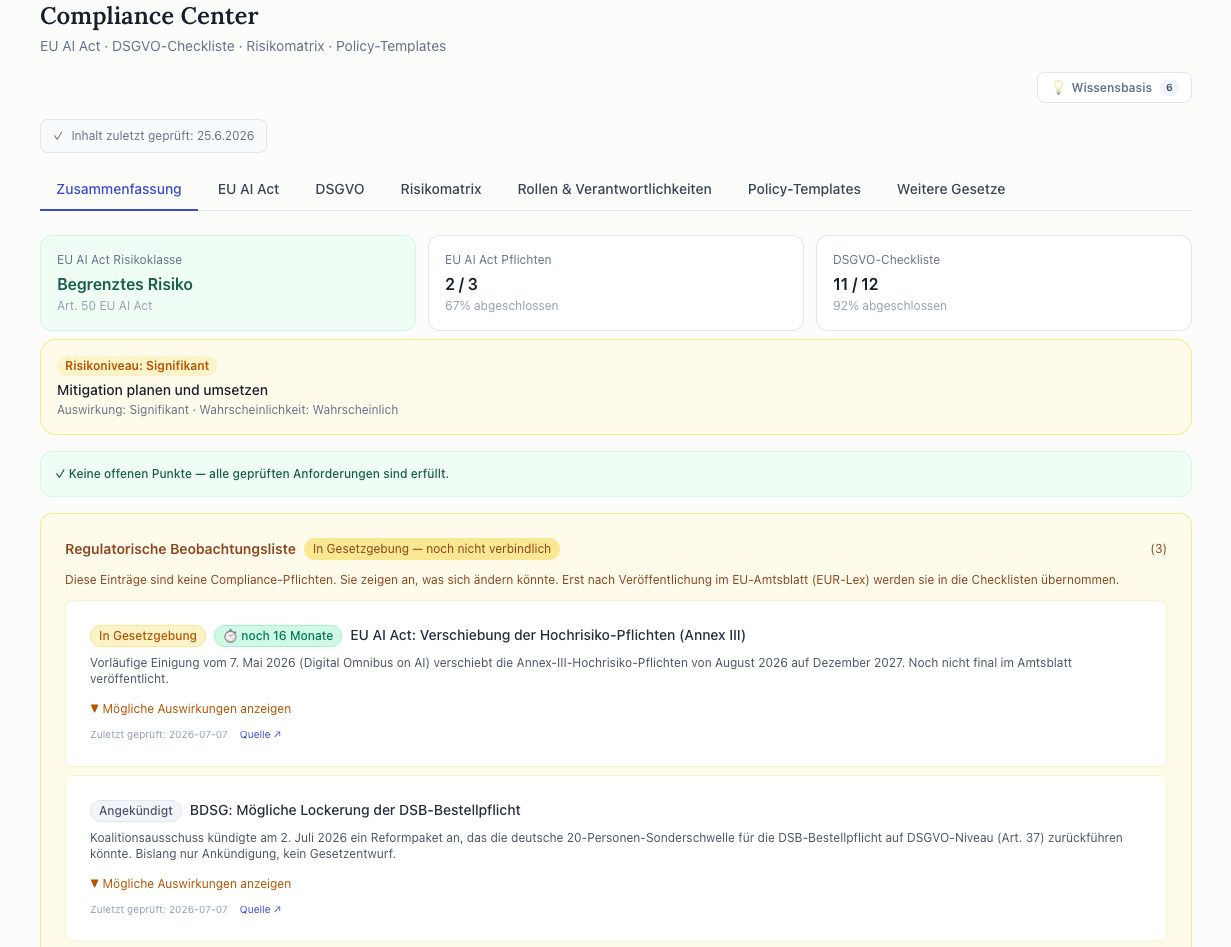Switch to the EU AI Act tab
Viewport: 1231px width, 947px height.
pyautogui.click(x=248, y=189)
